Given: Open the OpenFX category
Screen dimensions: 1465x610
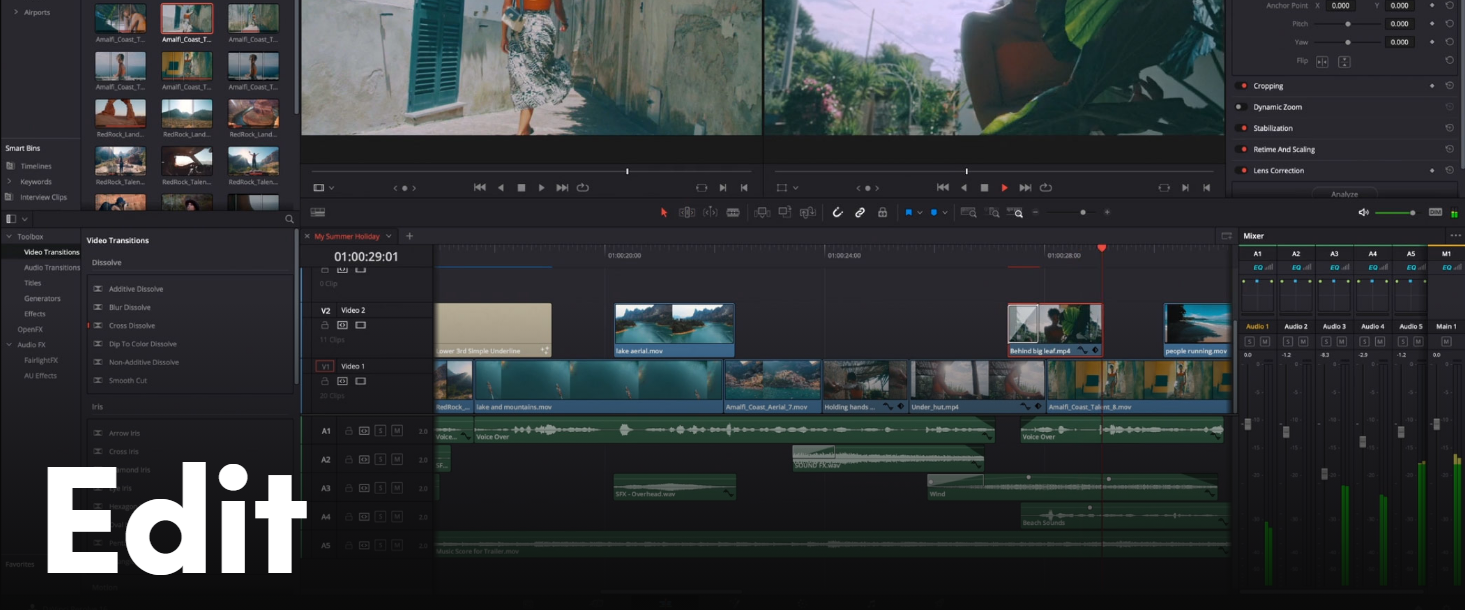Looking at the screenshot, I should point(30,329).
